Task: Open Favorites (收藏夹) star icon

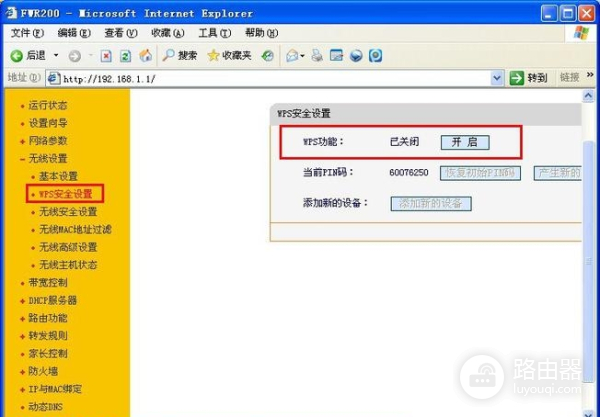Action: point(214,55)
